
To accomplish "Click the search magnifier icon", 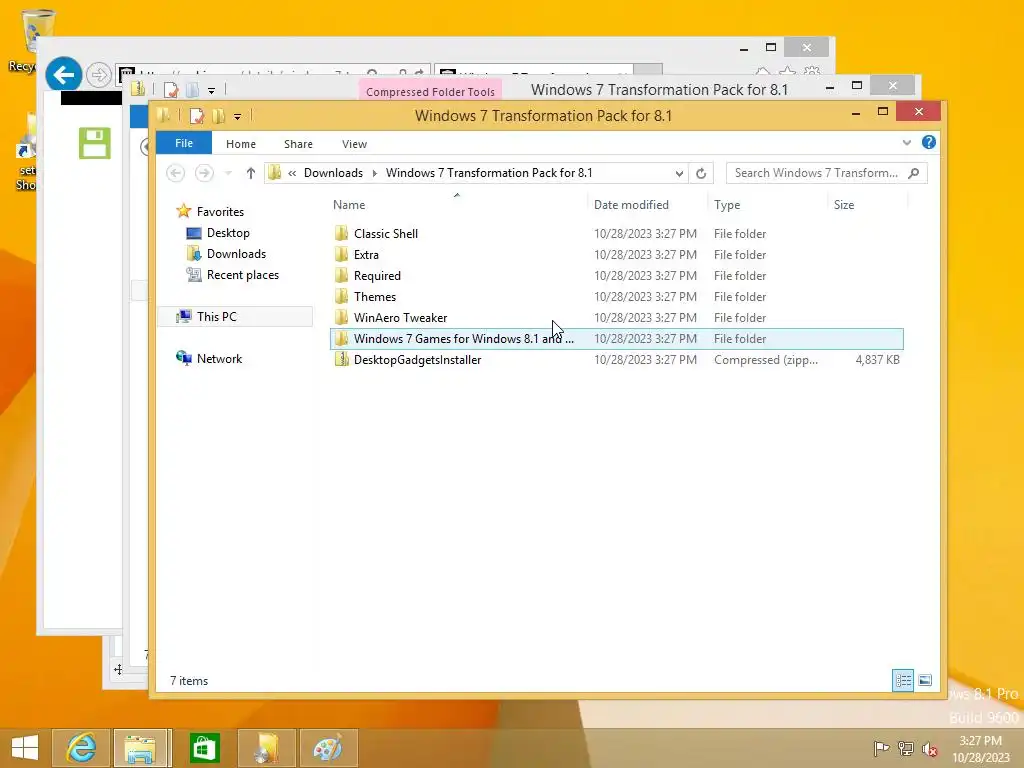I will pyautogui.click(x=914, y=173).
